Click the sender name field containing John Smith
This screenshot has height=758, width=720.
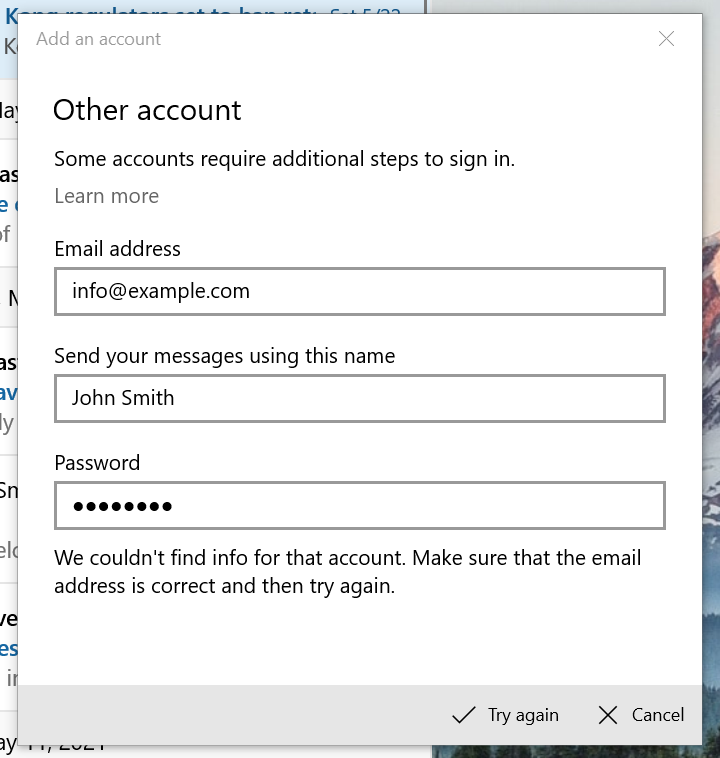360,398
